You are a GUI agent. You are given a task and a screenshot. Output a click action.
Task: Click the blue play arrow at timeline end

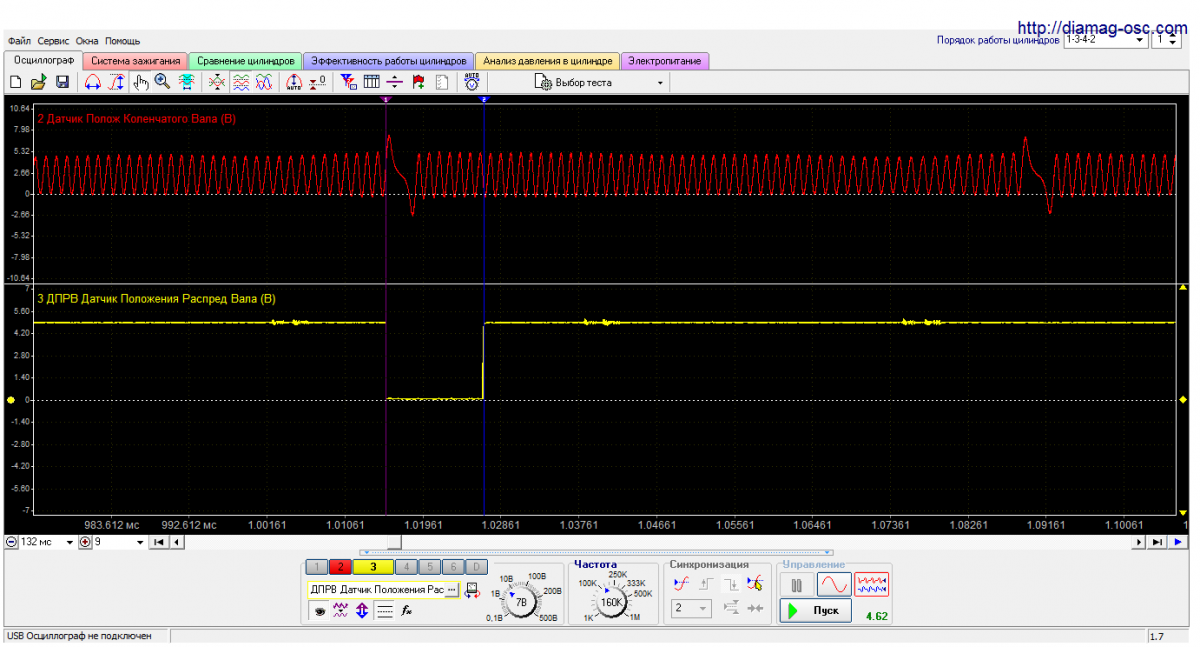click(x=1178, y=542)
